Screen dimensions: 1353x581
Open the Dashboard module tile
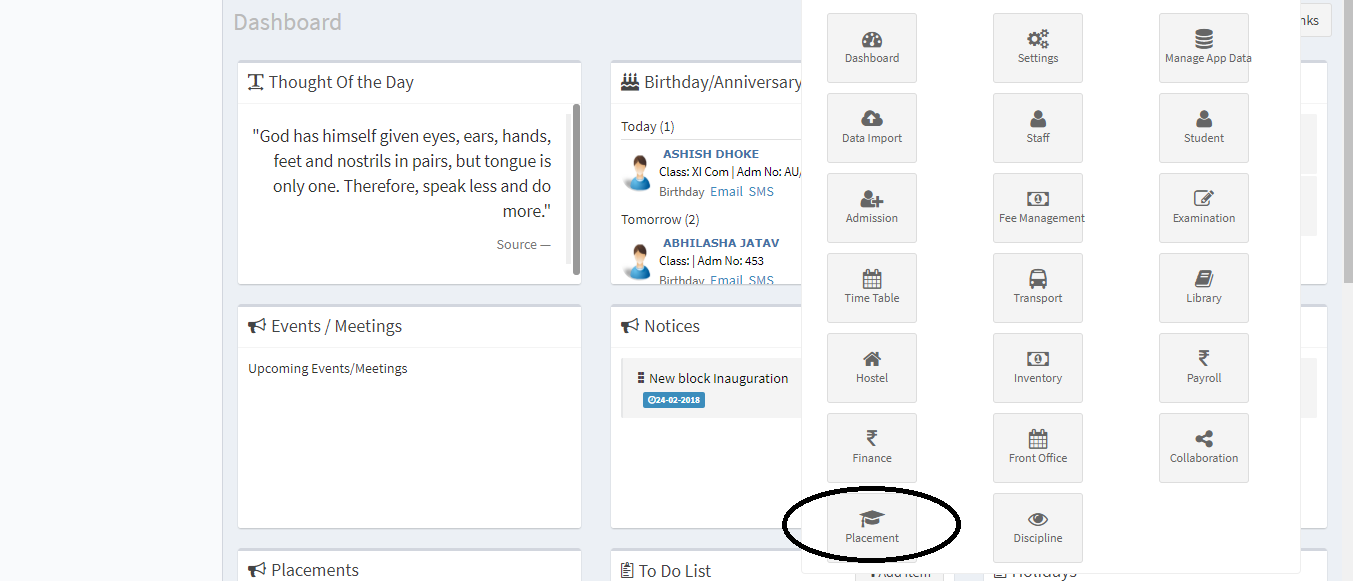tap(872, 48)
